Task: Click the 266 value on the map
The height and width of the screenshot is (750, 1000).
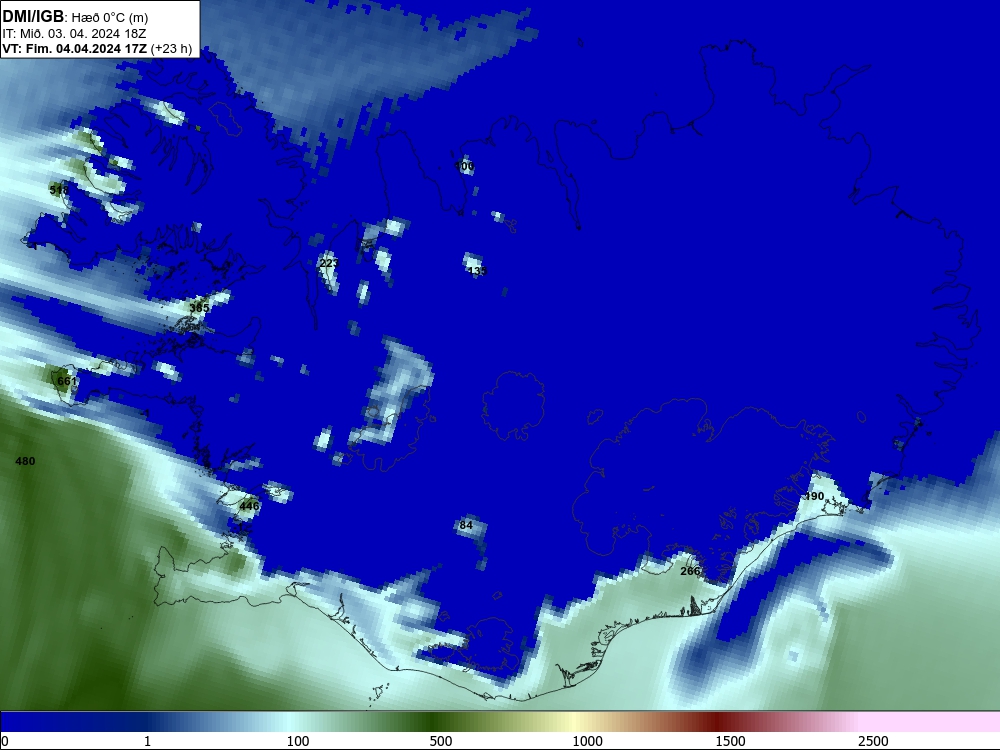Action: [x=690, y=571]
